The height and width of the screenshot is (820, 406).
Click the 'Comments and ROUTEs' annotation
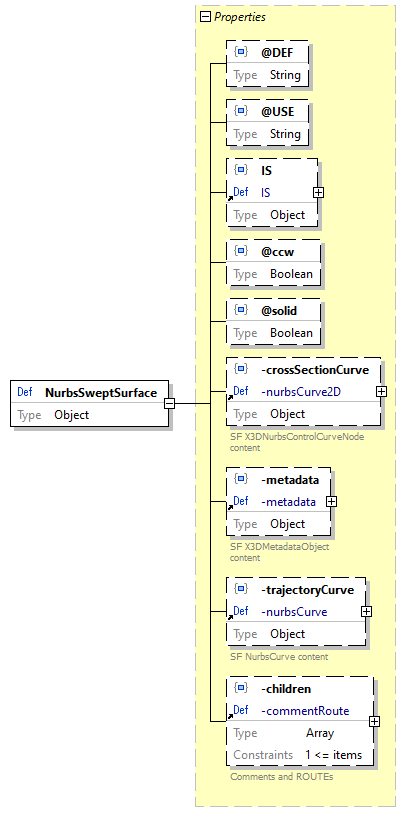[x=281, y=777]
